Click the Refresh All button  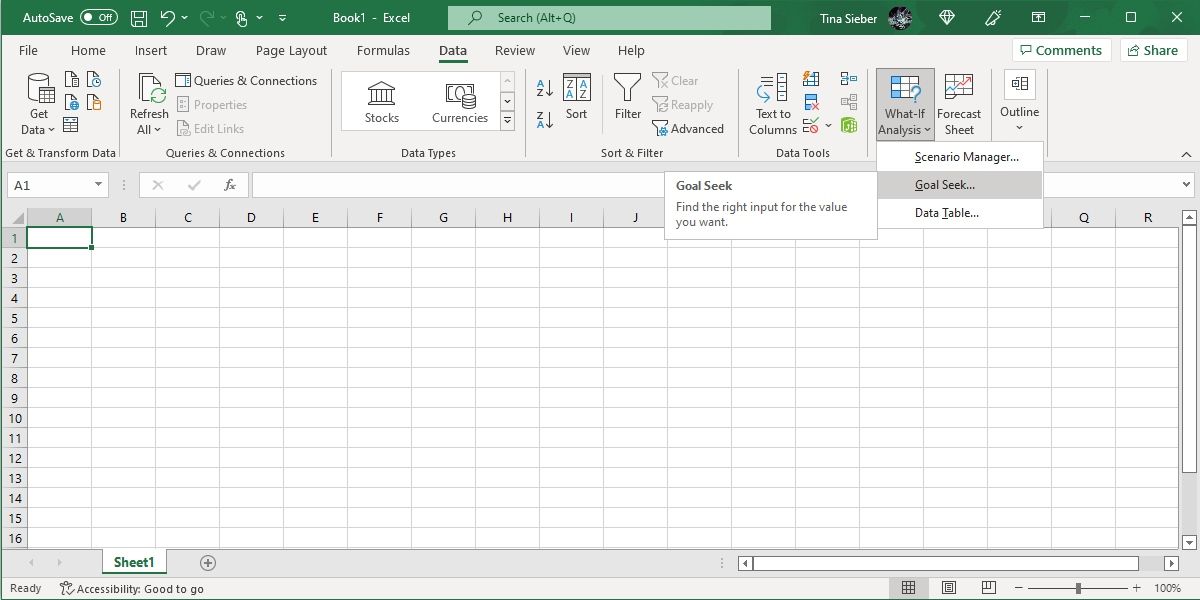click(148, 102)
